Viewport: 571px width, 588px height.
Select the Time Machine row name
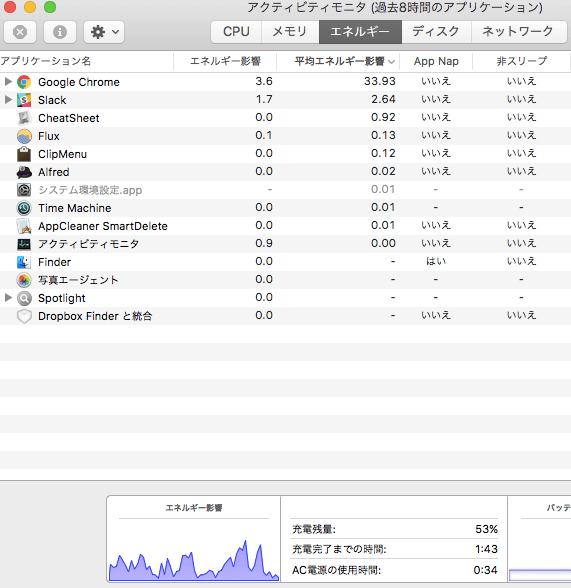coord(75,208)
